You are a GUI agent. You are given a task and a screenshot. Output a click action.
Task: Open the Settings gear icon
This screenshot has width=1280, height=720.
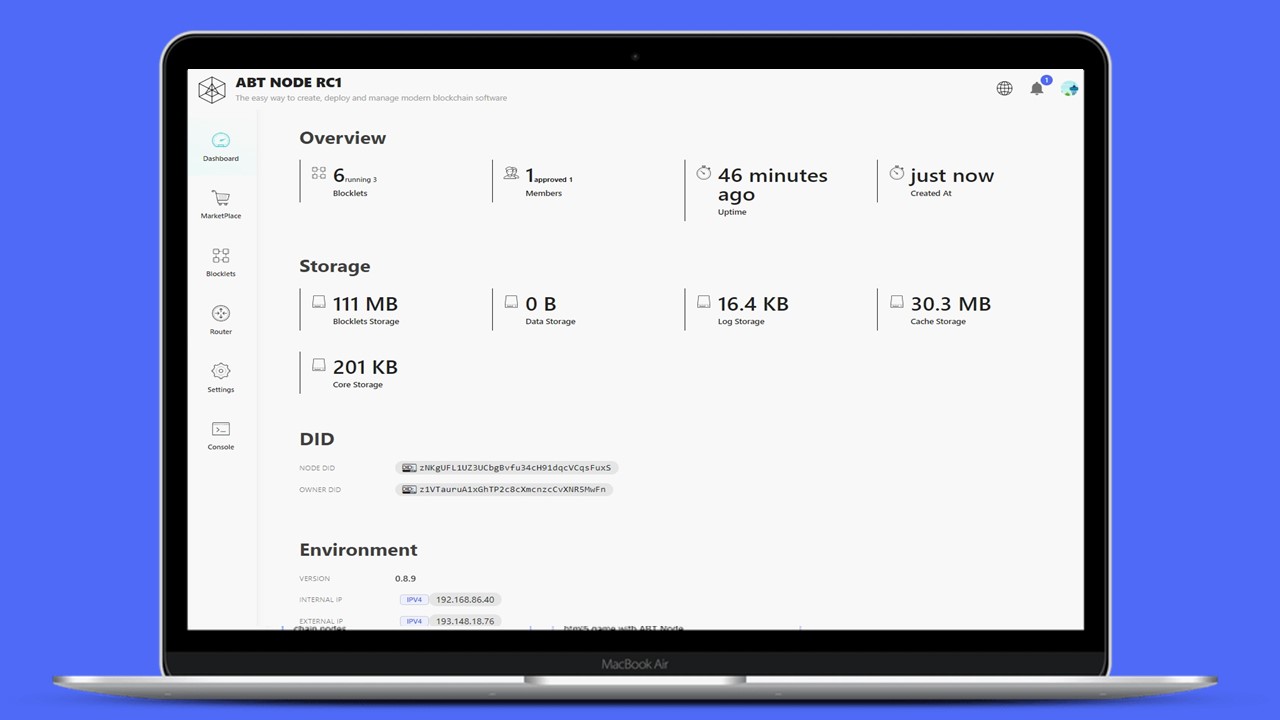point(221,372)
